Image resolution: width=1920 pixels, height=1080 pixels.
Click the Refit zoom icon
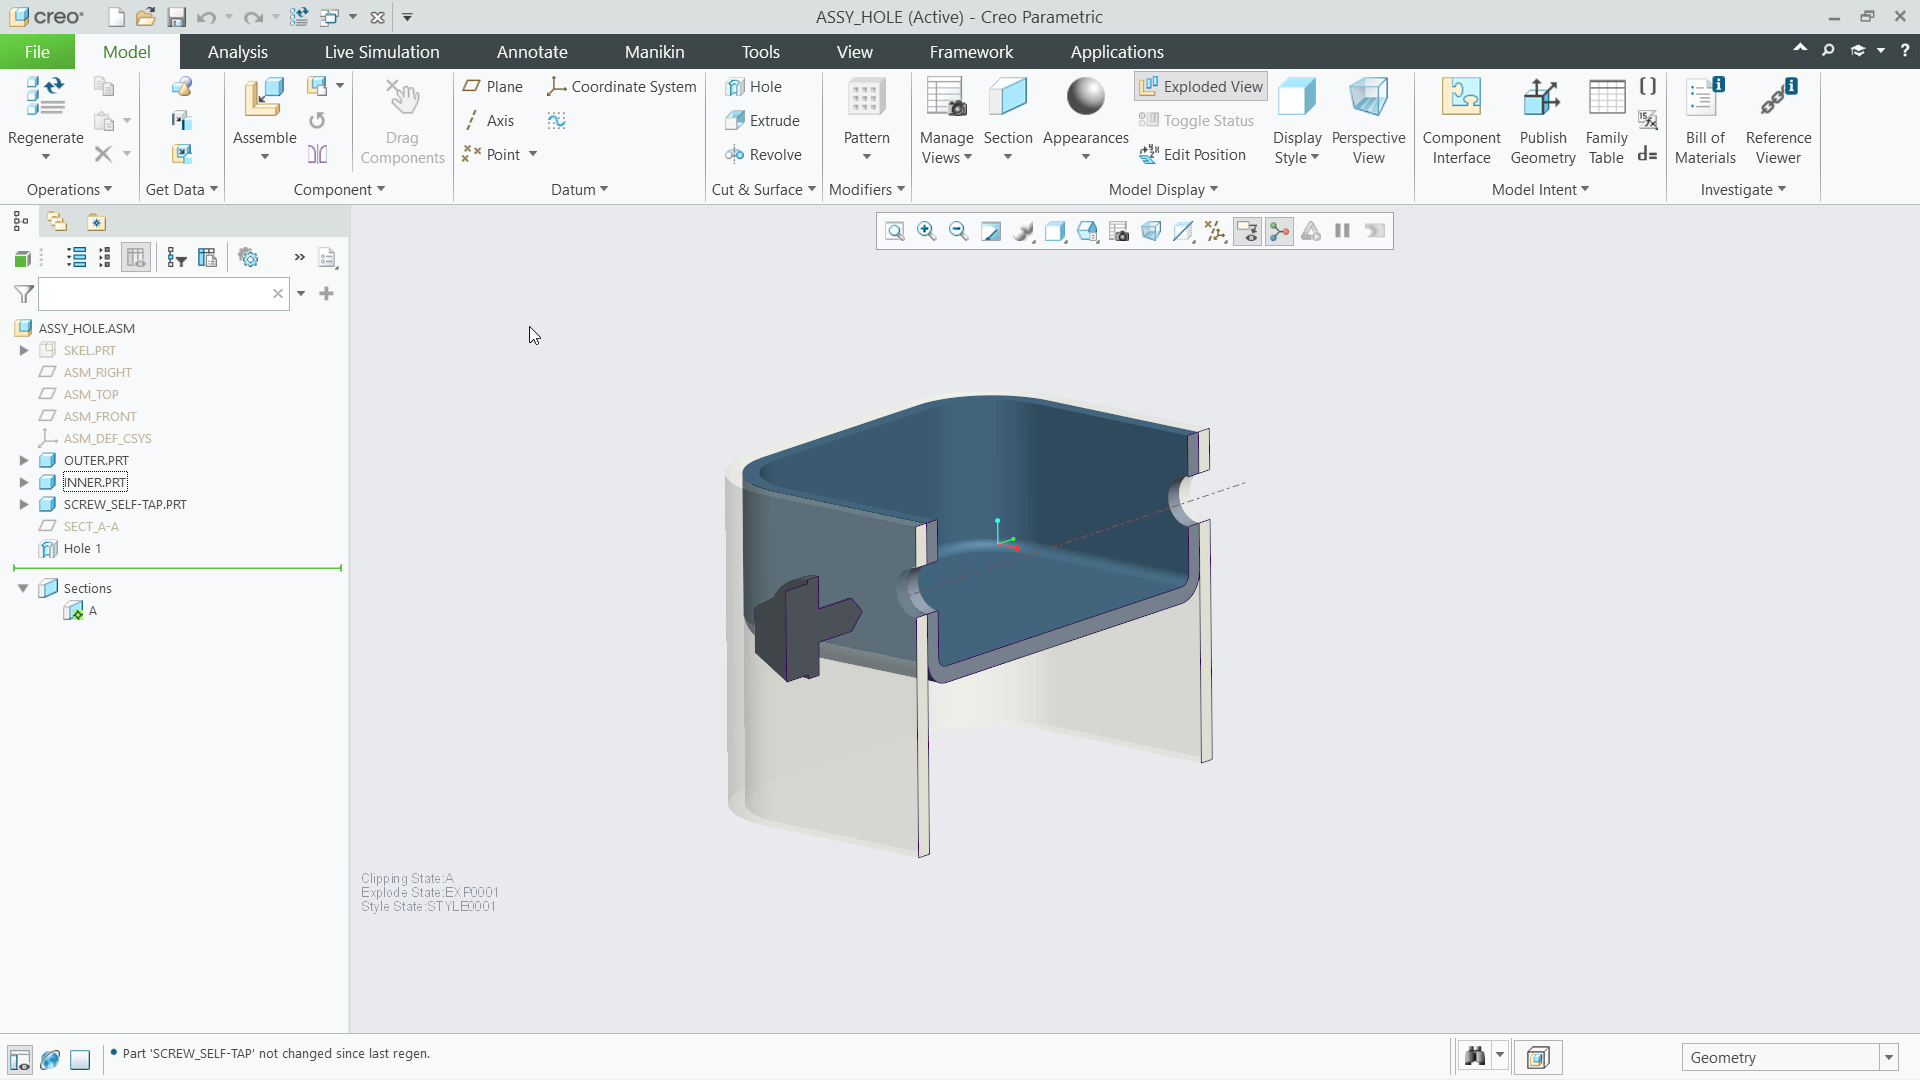895,232
